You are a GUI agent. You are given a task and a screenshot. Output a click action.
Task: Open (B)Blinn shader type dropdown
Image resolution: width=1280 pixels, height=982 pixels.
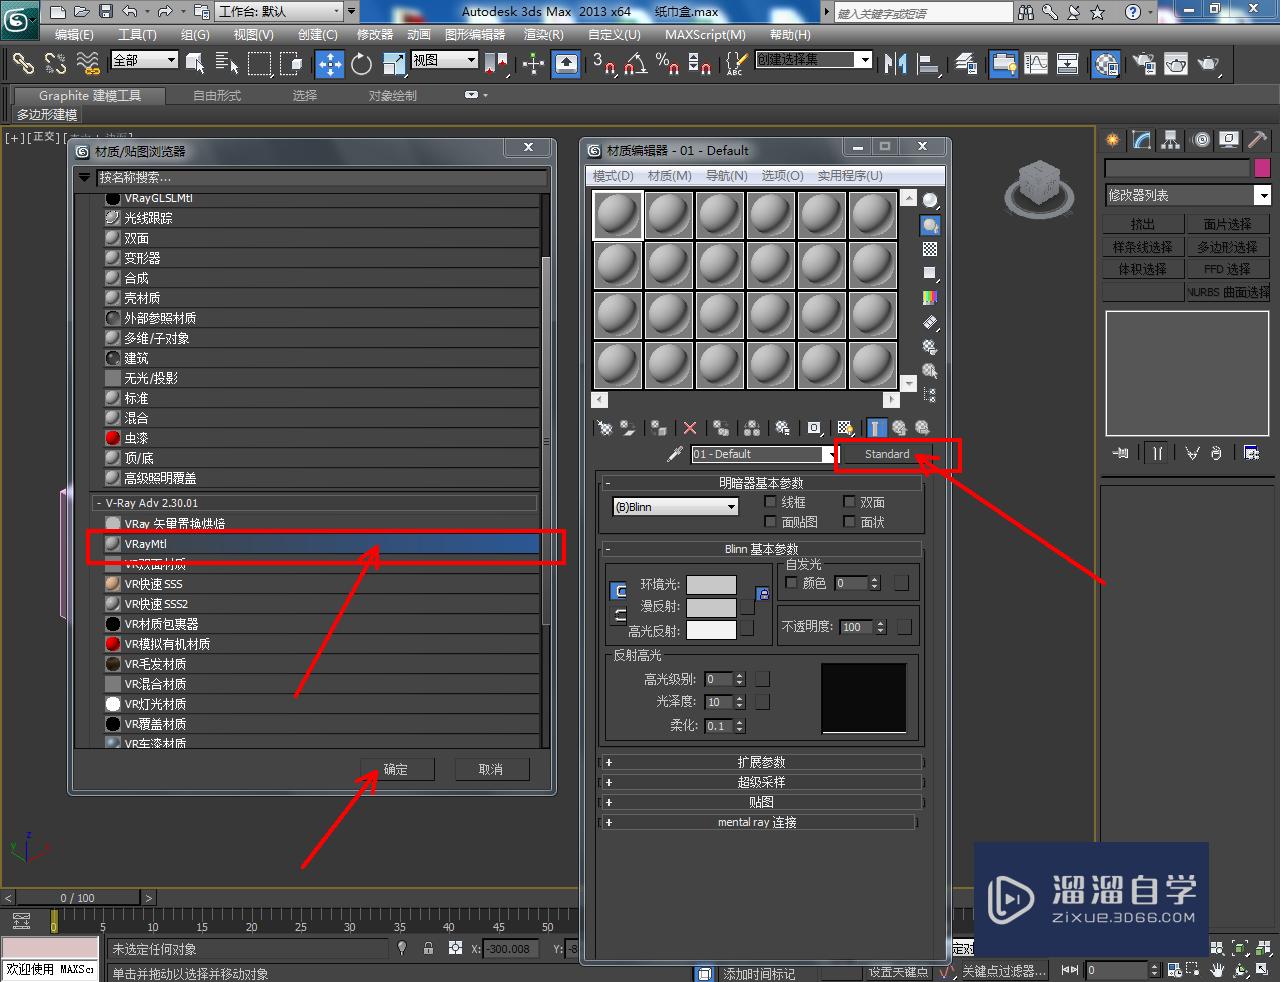click(x=675, y=507)
